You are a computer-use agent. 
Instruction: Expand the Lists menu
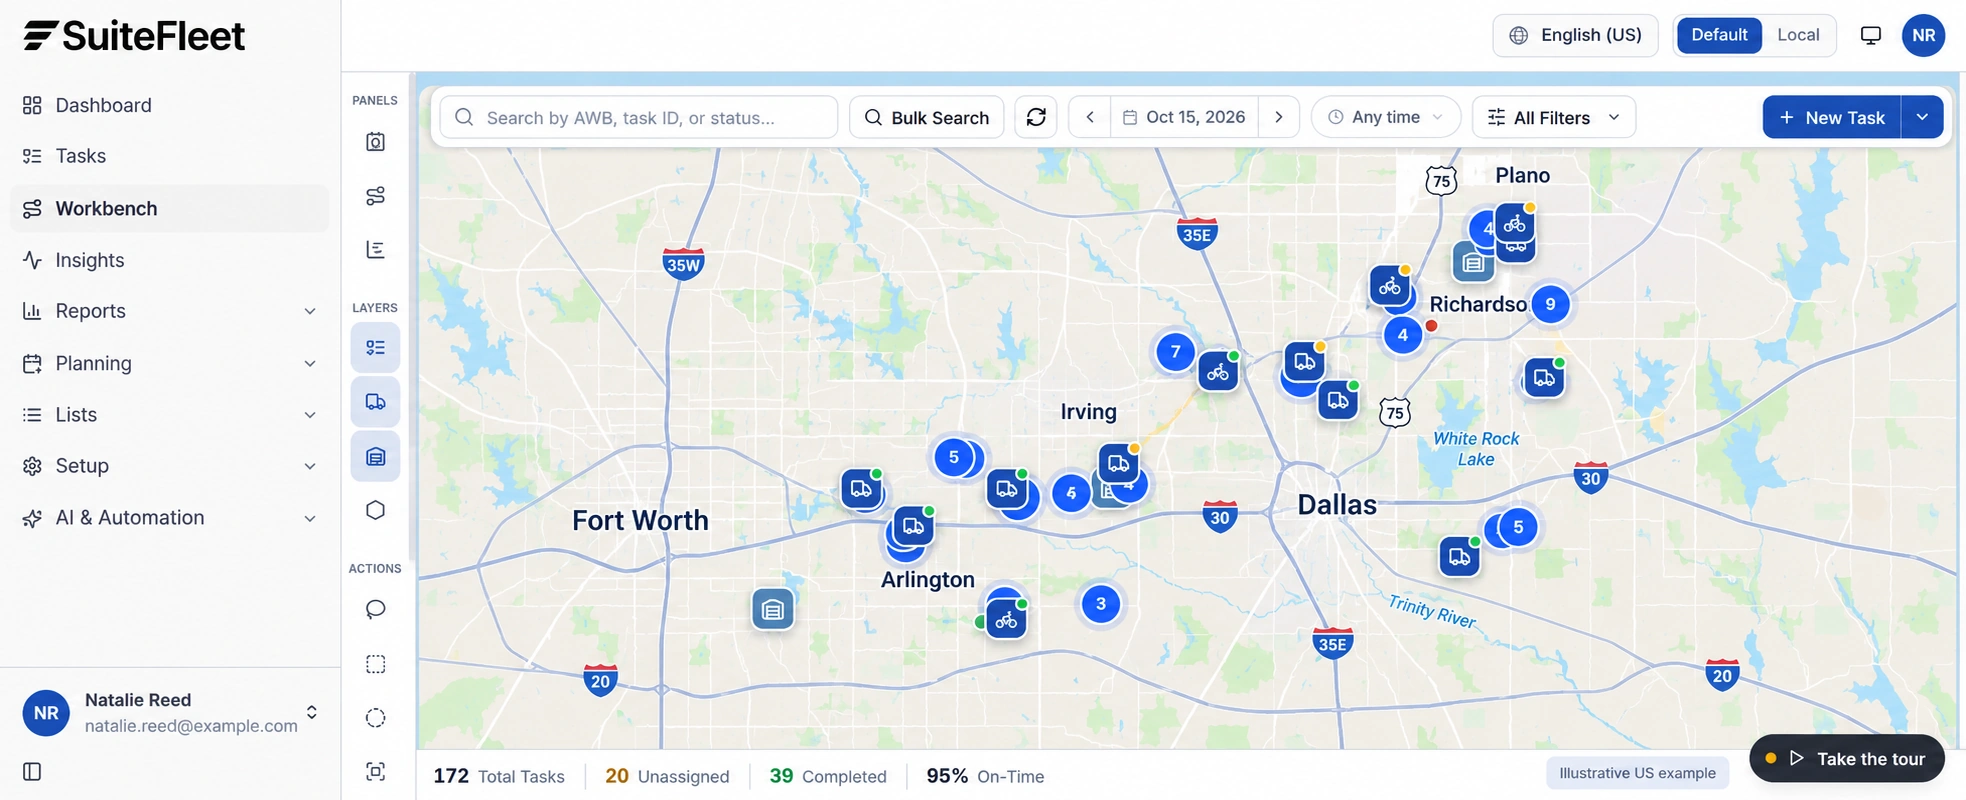pyautogui.click(x=170, y=414)
